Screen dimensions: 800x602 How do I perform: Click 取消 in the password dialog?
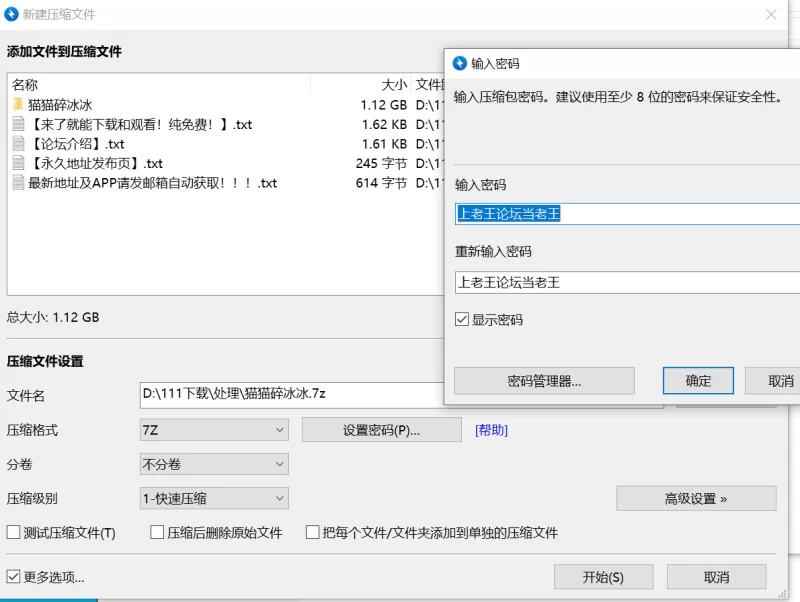click(772, 381)
